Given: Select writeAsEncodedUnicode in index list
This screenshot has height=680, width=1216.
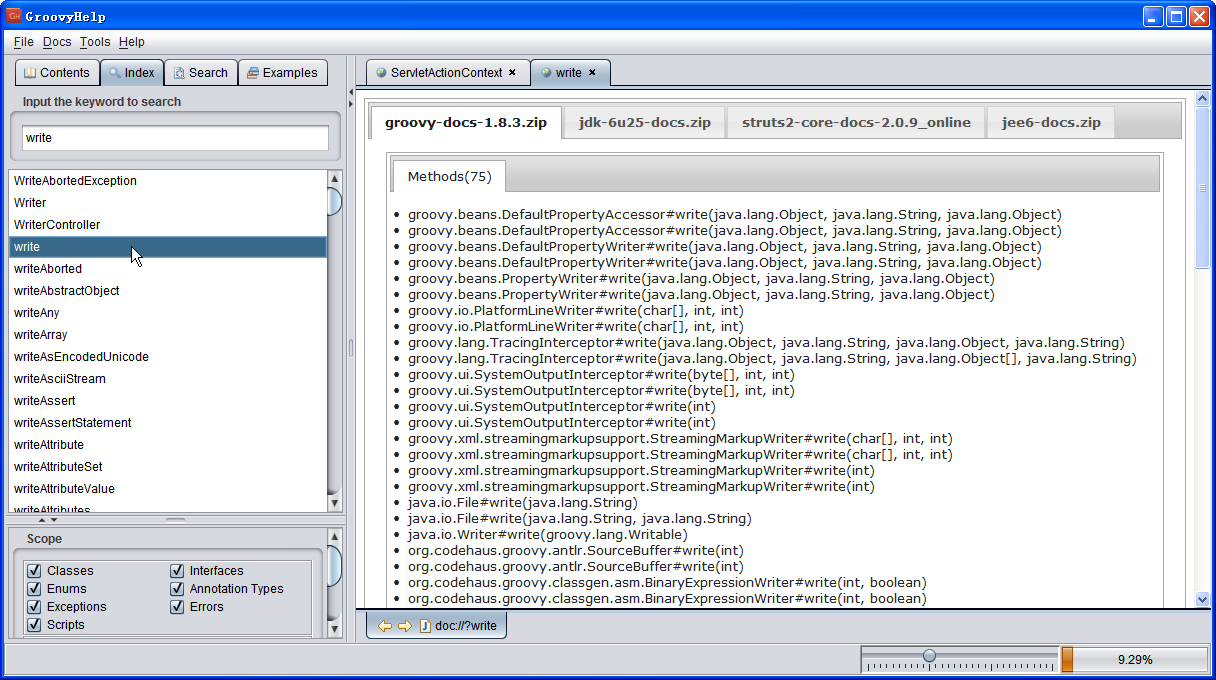Looking at the screenshot, I should [168, 357].
